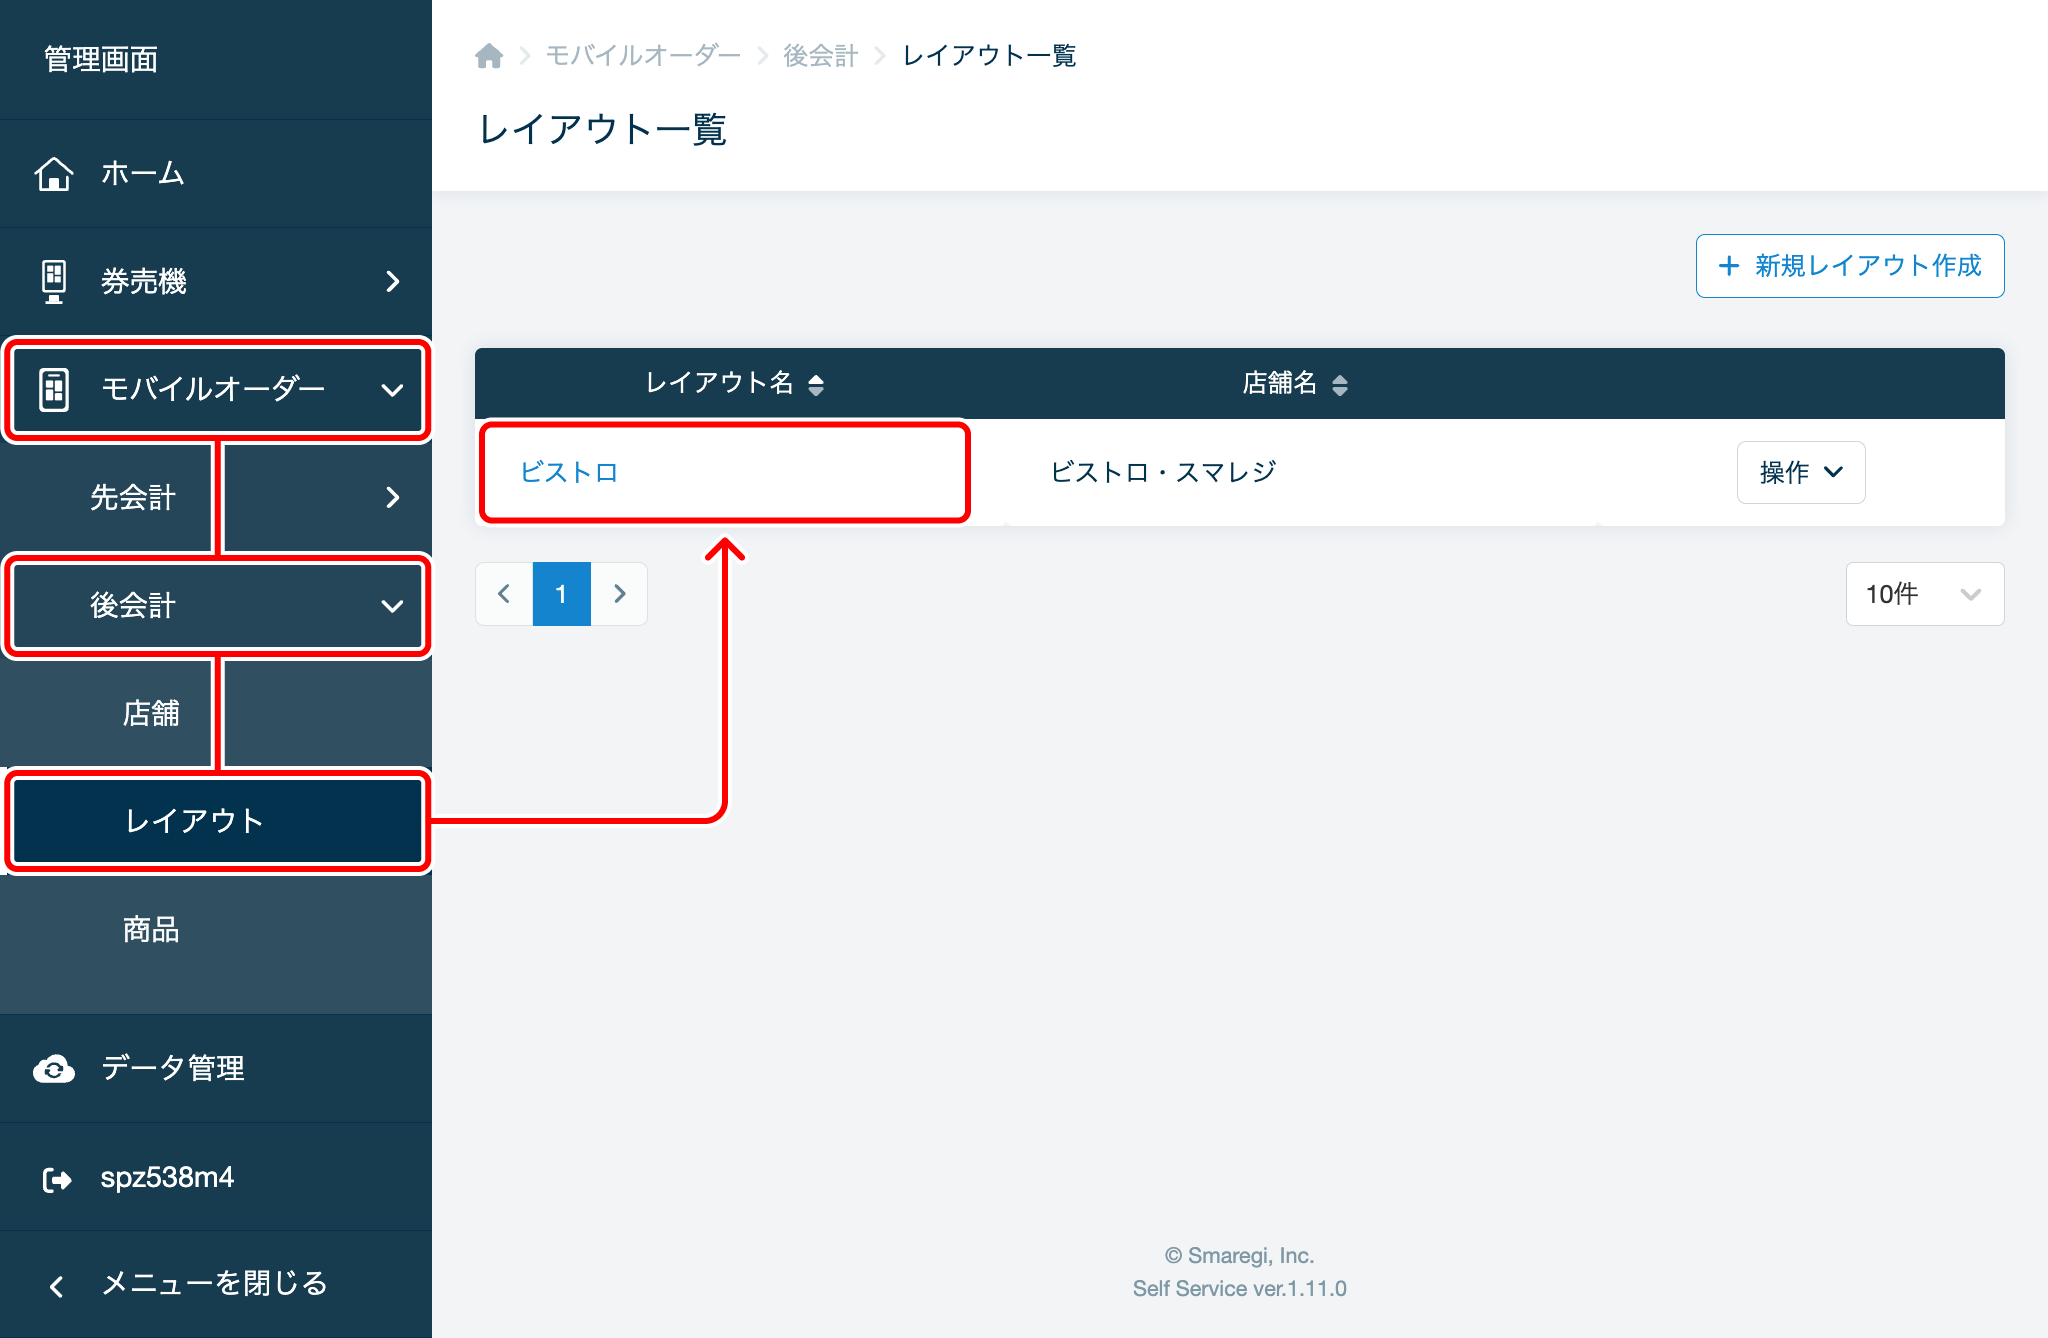Click the モバイルオーダー smartphone icon
The height and width of the screenshot is (1338, 2048).
coord(55,390)
